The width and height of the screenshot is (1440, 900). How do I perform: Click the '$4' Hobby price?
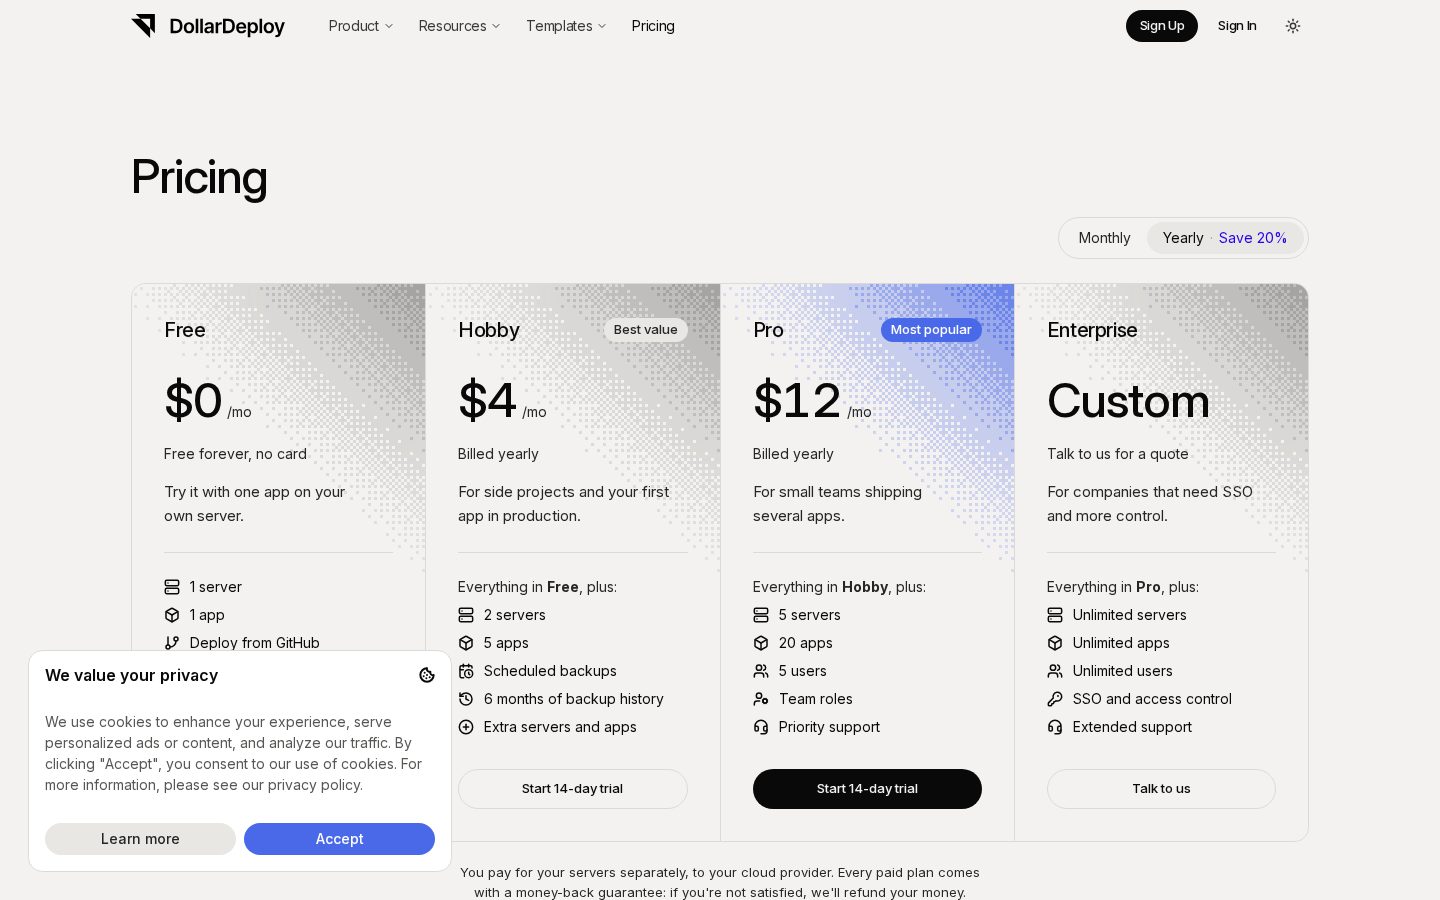pos(487,401)
